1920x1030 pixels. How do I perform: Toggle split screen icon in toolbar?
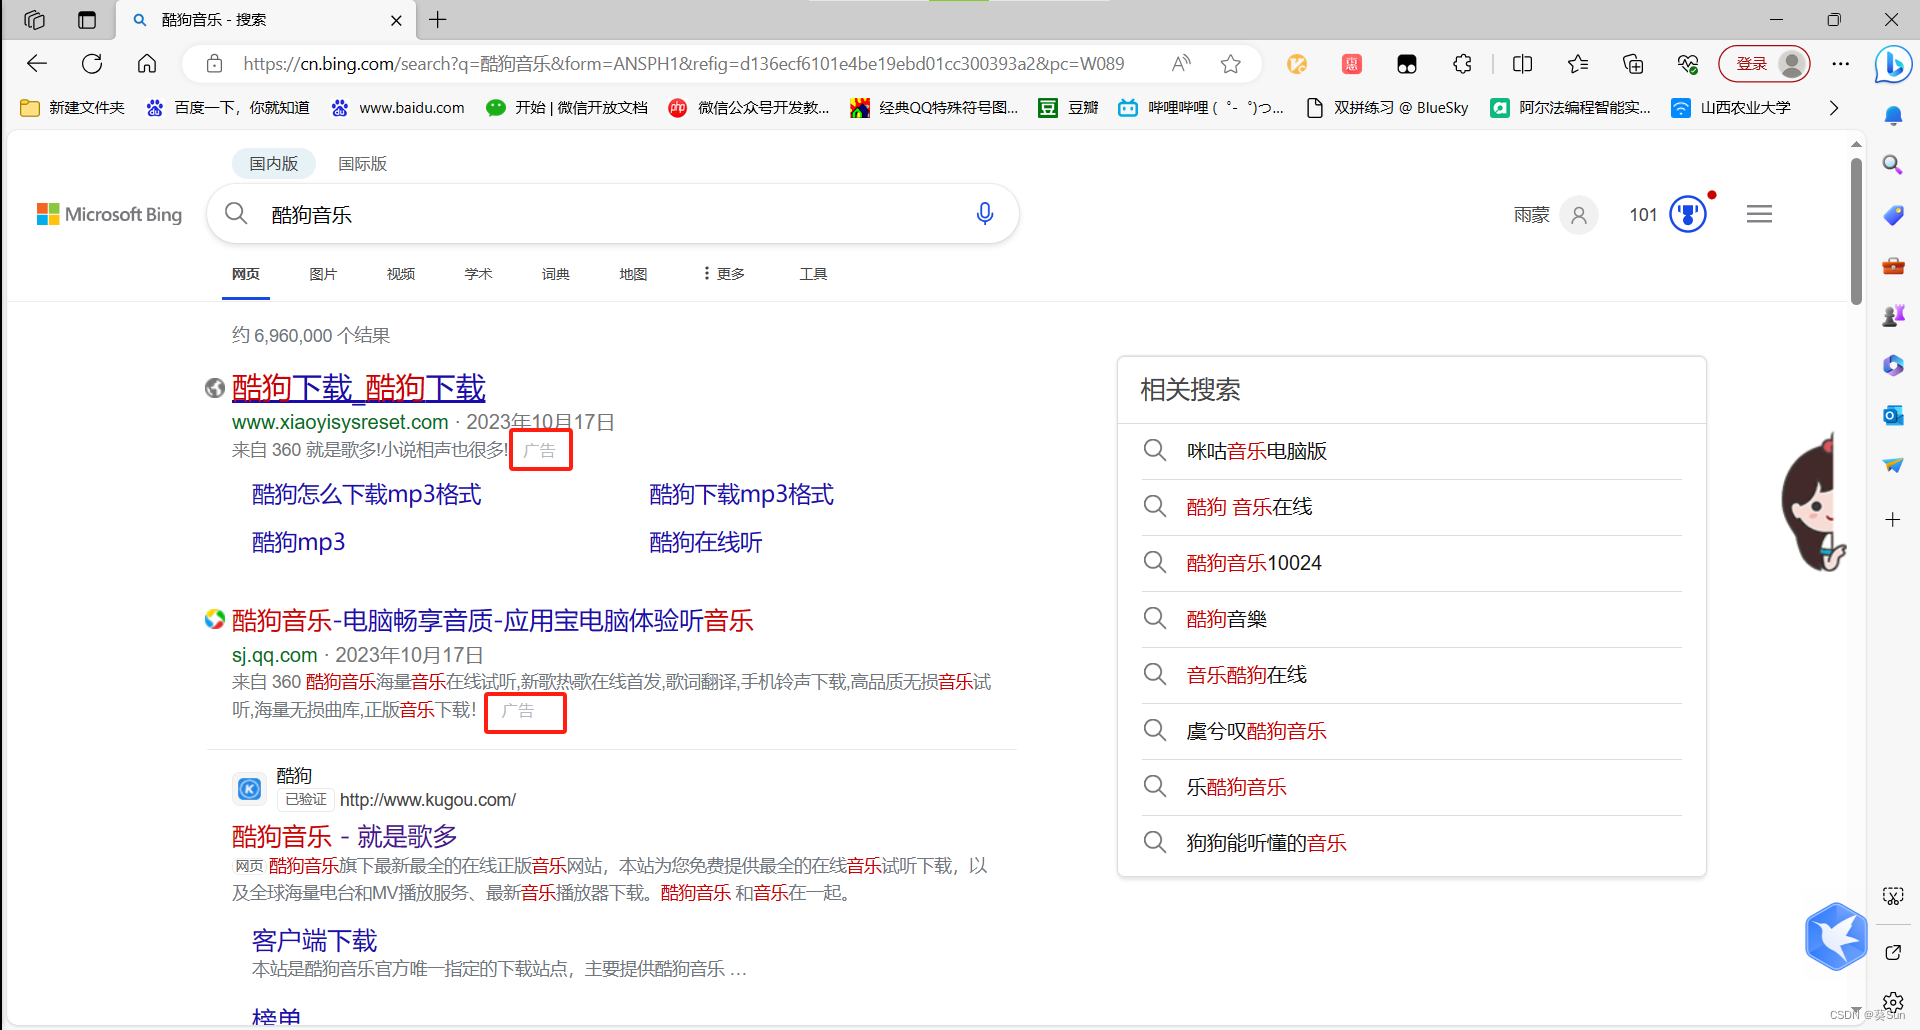(x=1523, y=64)
